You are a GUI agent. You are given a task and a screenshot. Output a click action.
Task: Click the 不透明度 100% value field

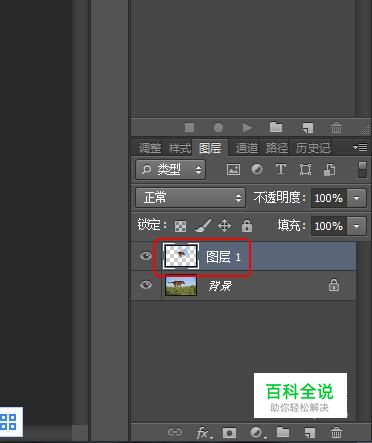(329, 198)
